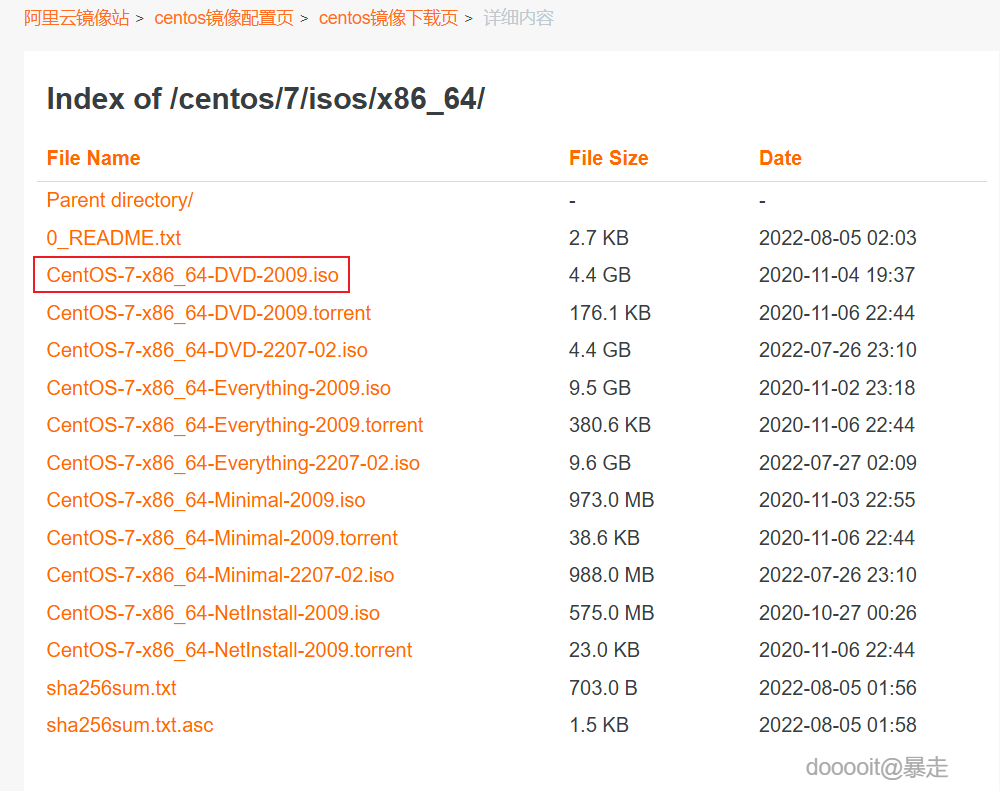Viewport: 1000px width, 791px height.
Task: Click CentOS-7-x86_64-Everything-2009.torrent
Action: (x=235, y=425)
